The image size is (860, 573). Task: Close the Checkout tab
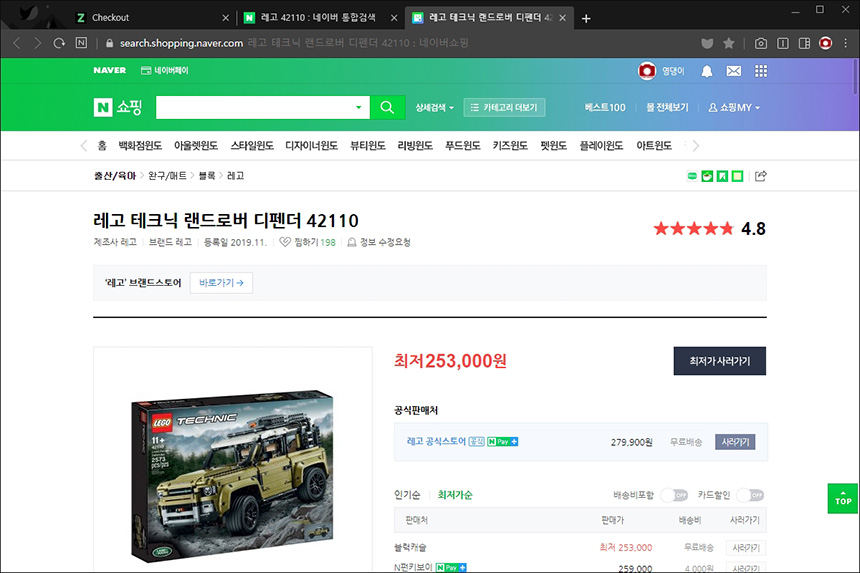point(225,18)
